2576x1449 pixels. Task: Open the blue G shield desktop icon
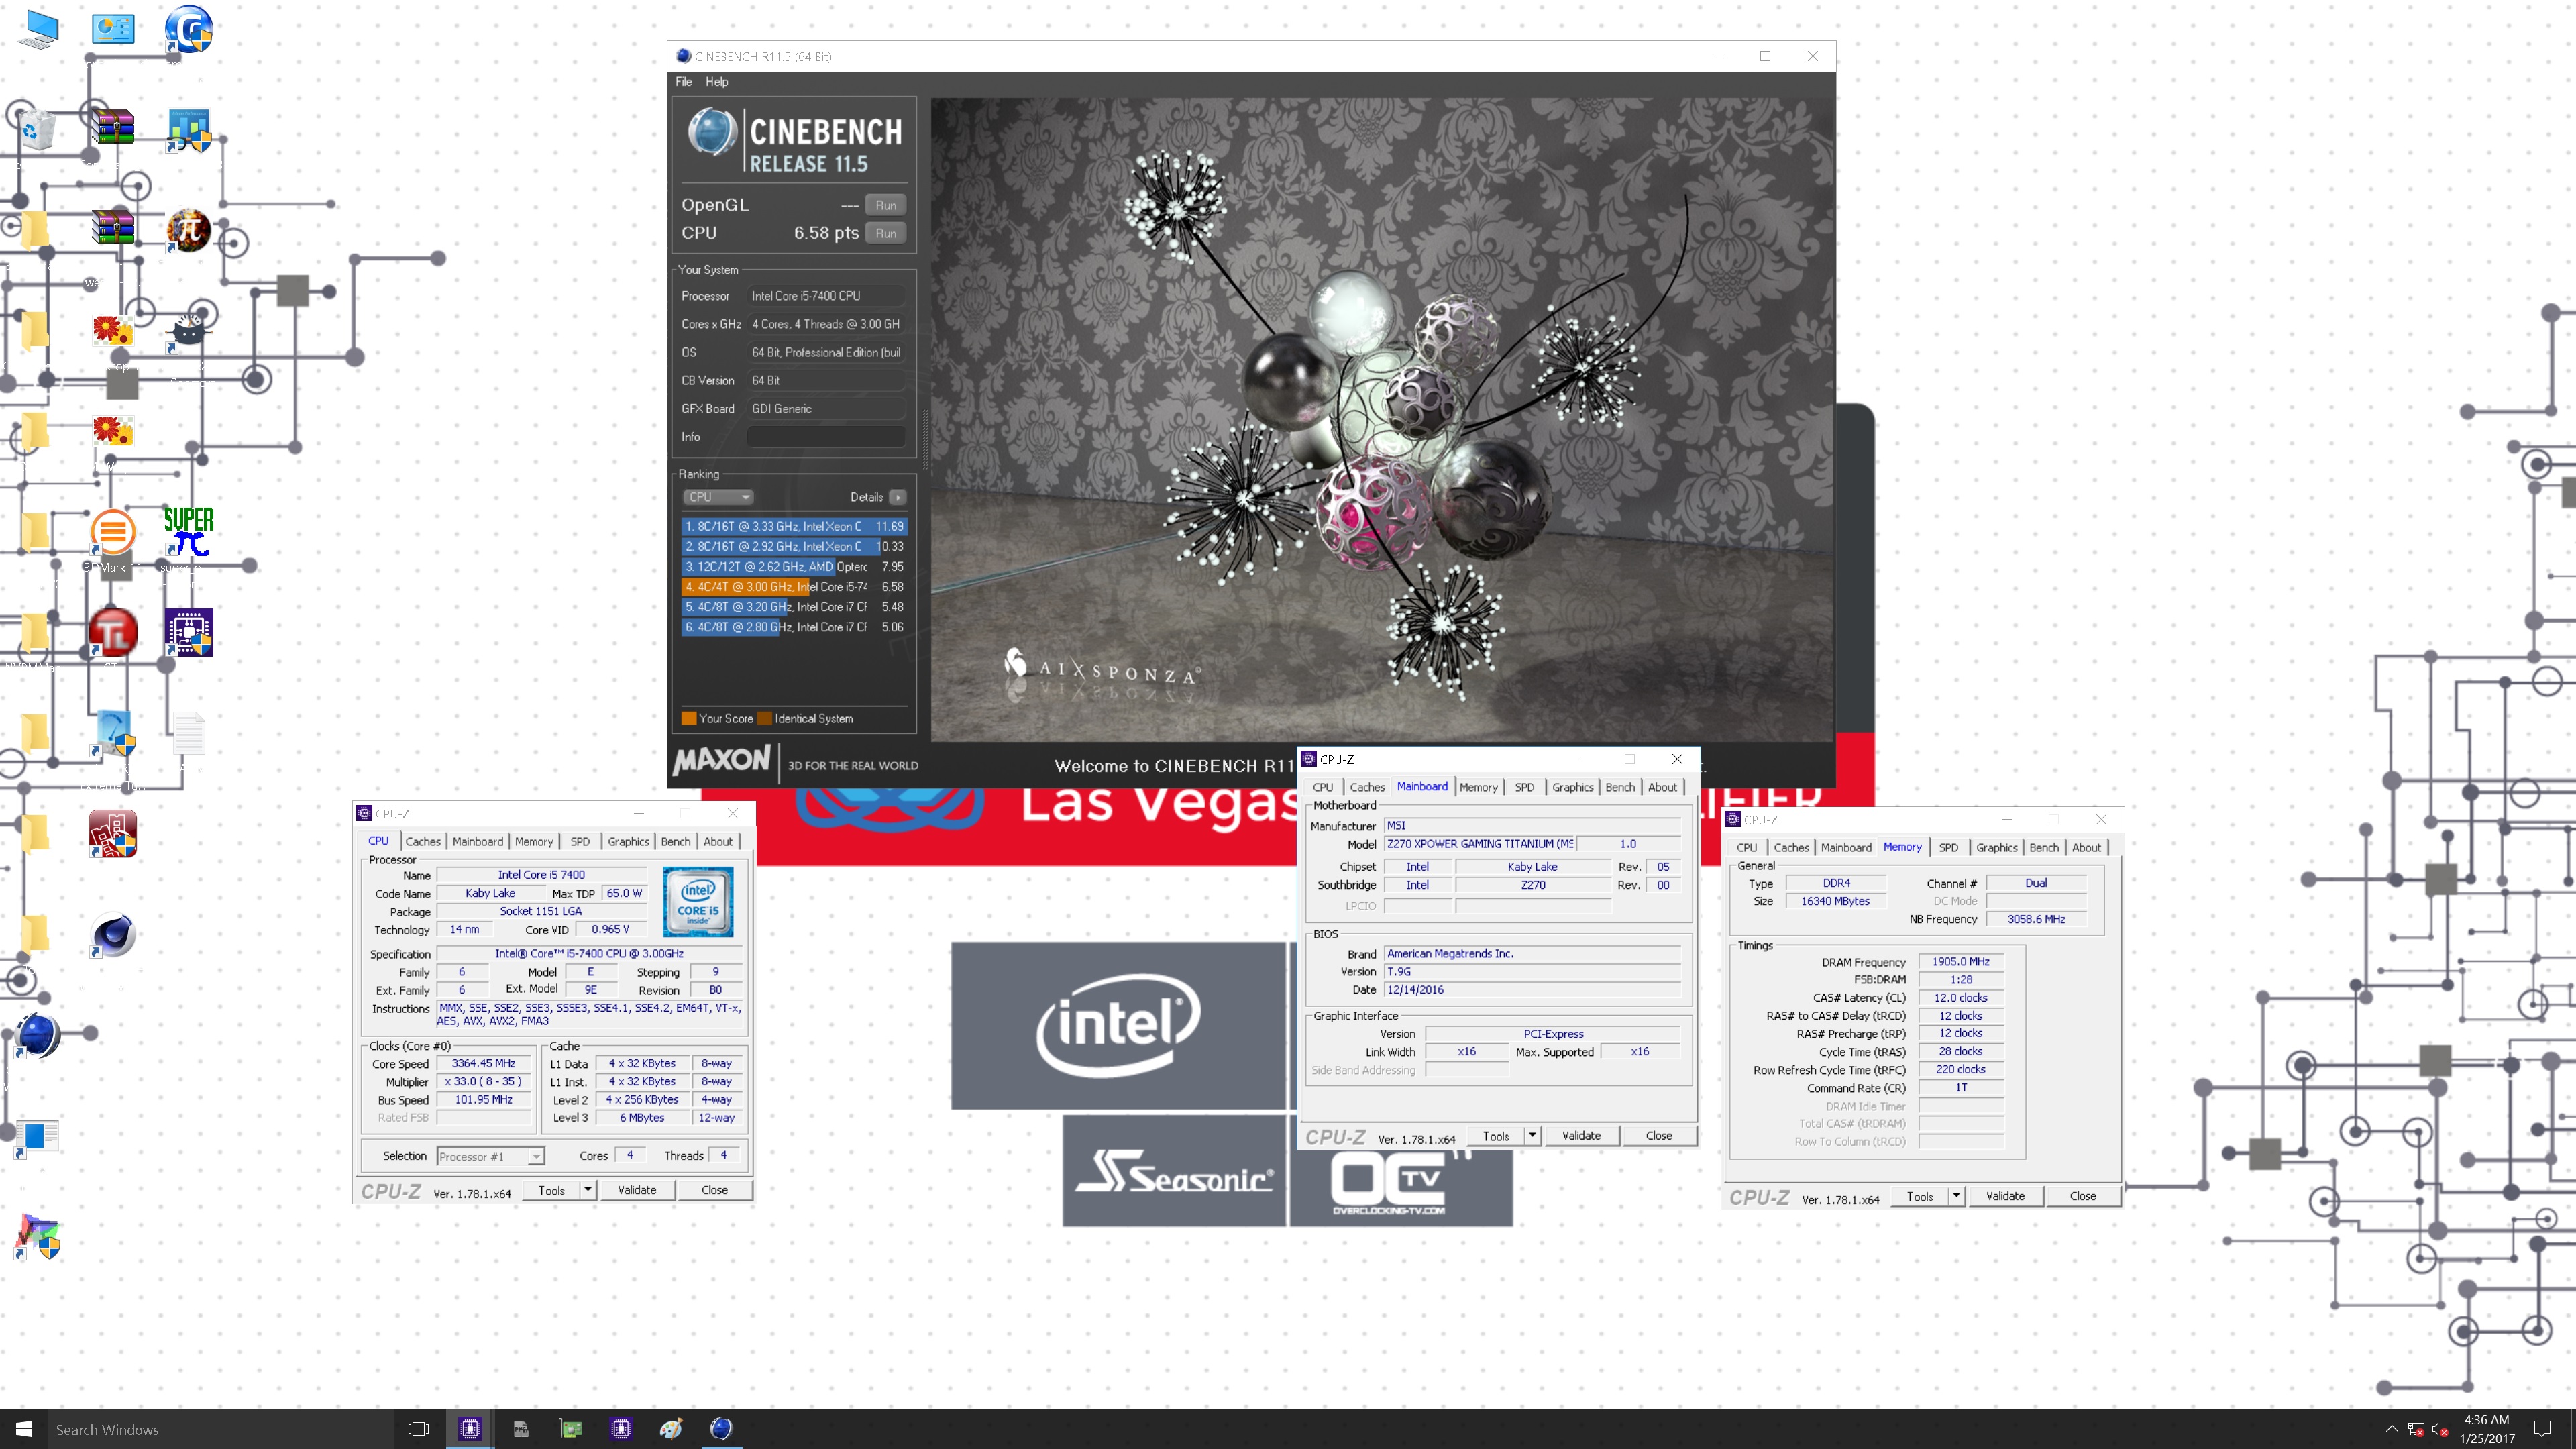click(188, 29)
